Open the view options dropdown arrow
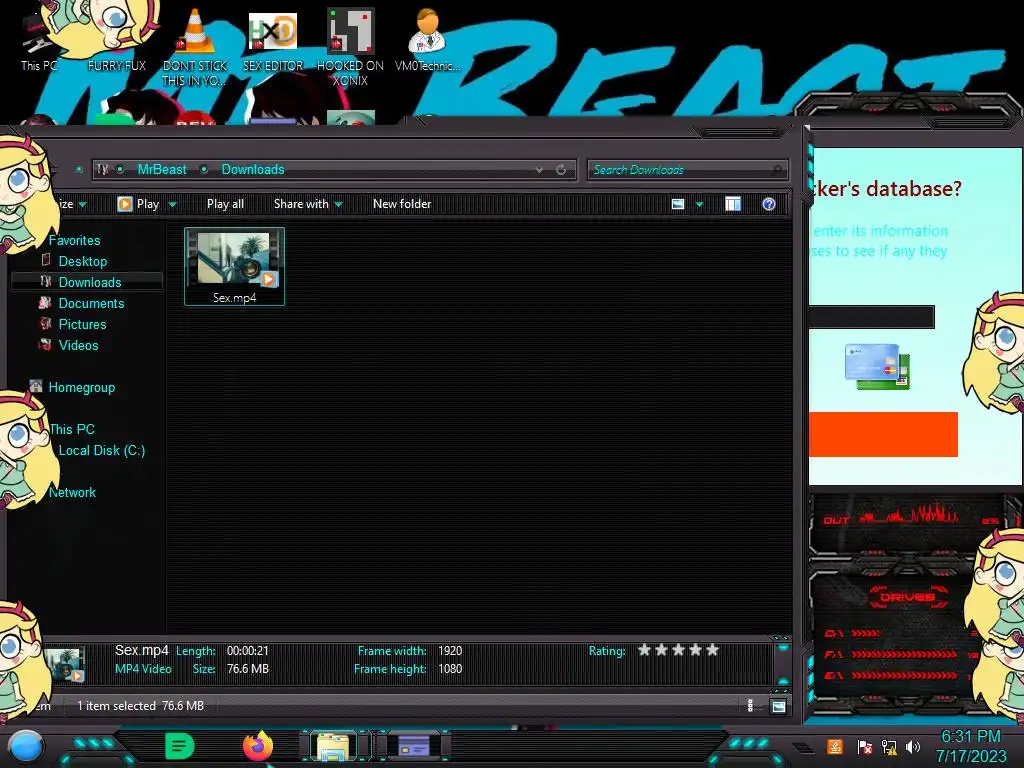 point(699,204)
